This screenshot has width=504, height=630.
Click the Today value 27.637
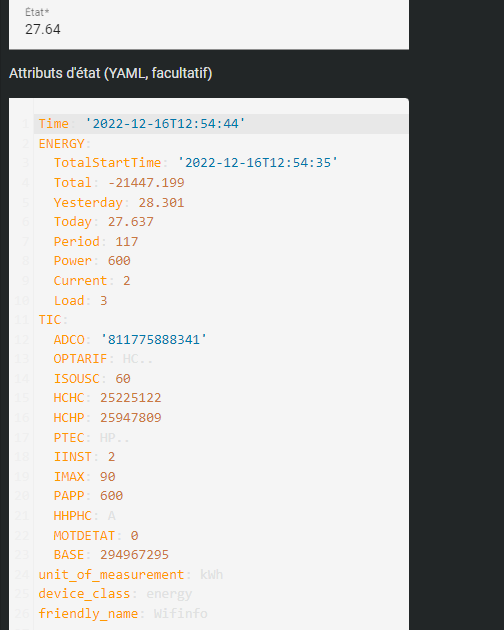(x=131, y=221)
